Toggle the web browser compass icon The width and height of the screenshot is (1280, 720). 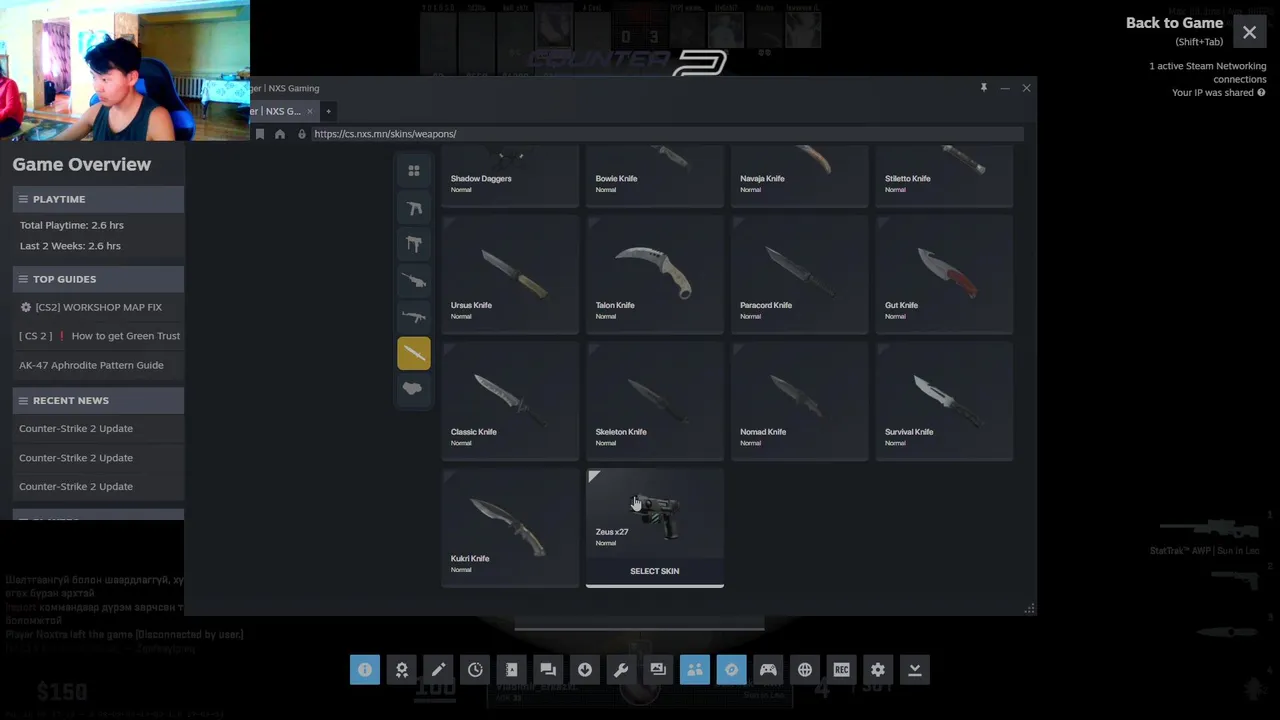click(731, 670)
